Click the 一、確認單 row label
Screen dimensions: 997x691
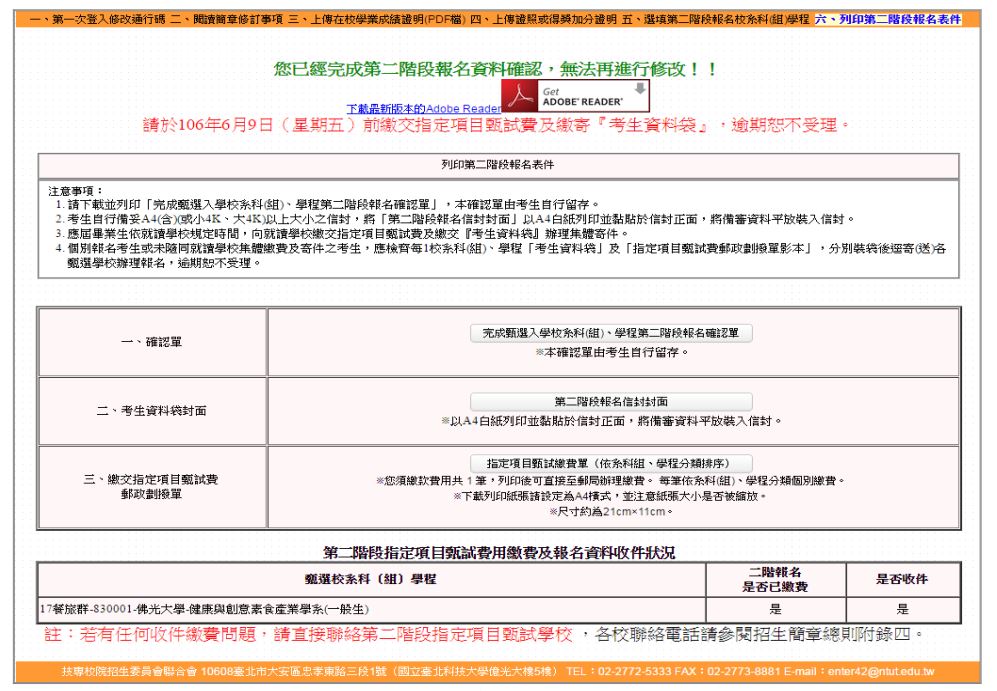coord(152,342)
